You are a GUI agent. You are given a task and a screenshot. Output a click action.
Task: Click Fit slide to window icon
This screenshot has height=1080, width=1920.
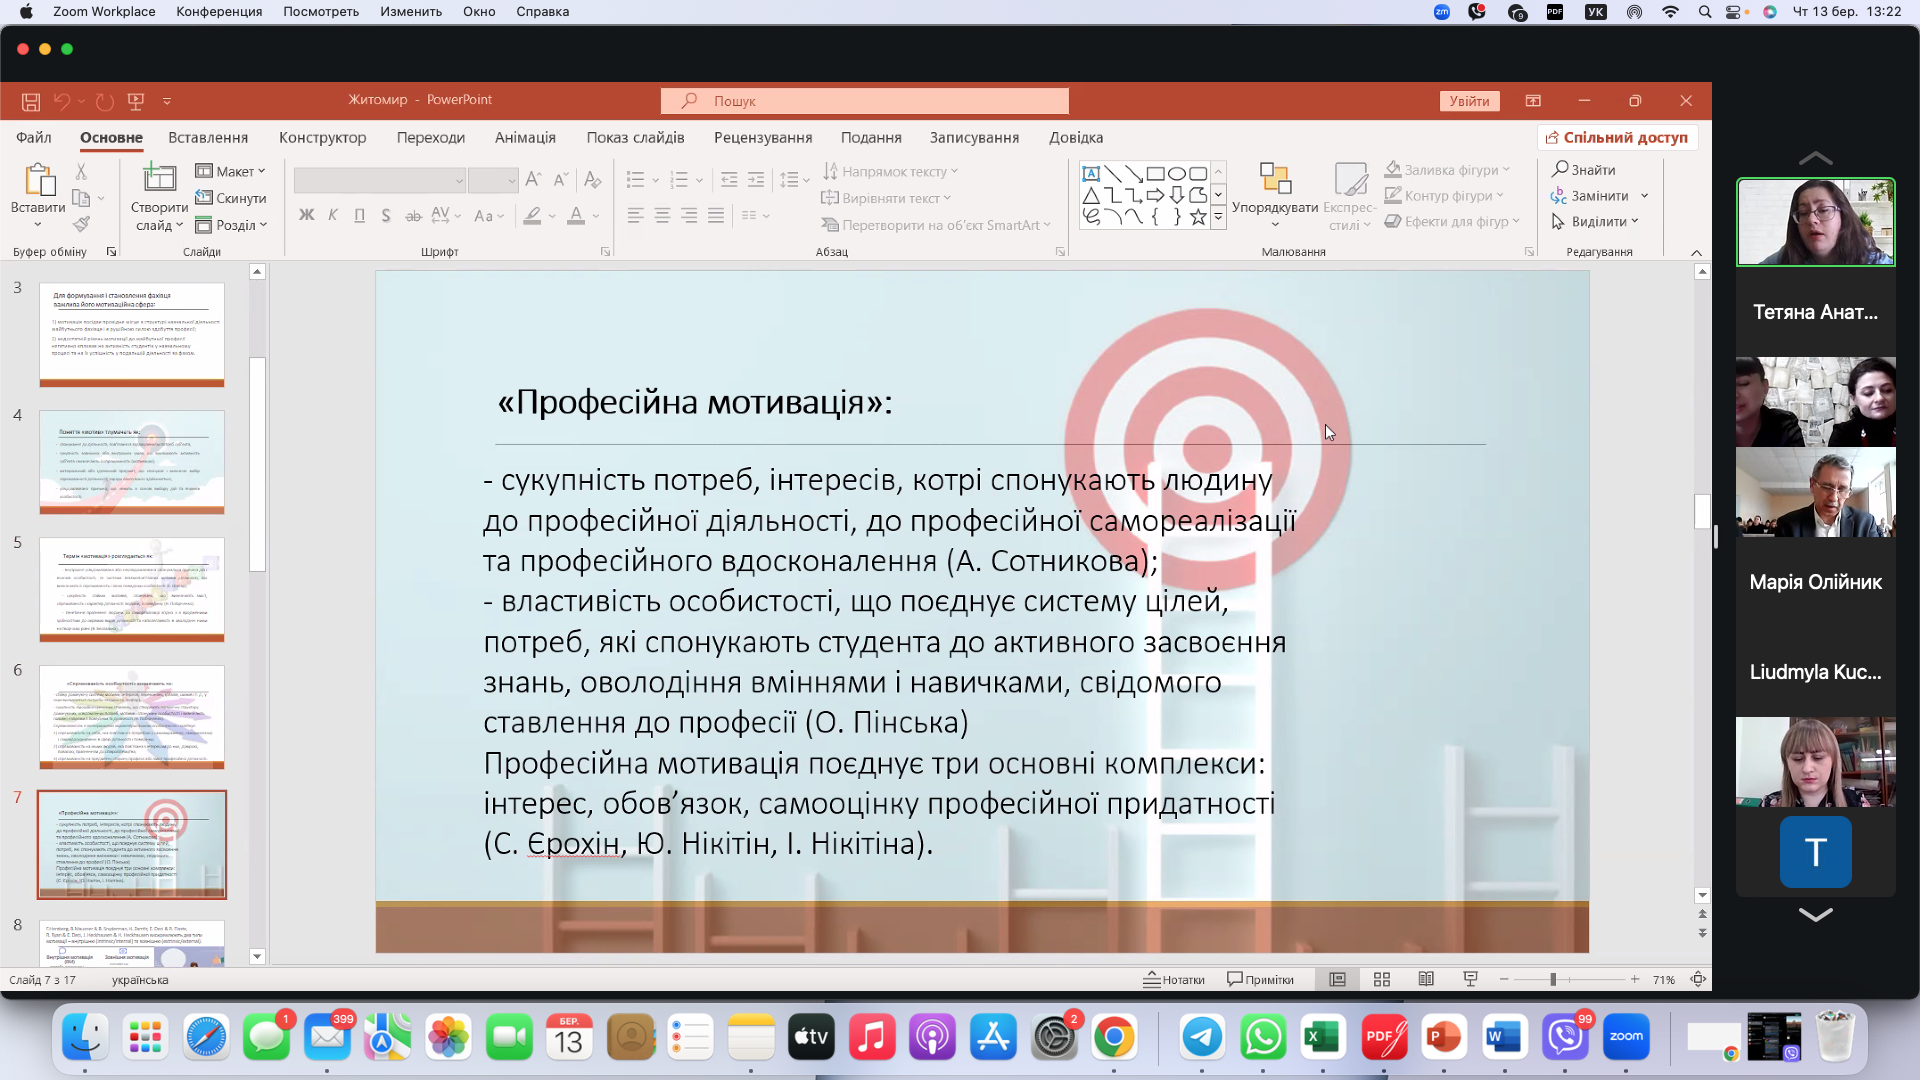(x=1698, y=979)
